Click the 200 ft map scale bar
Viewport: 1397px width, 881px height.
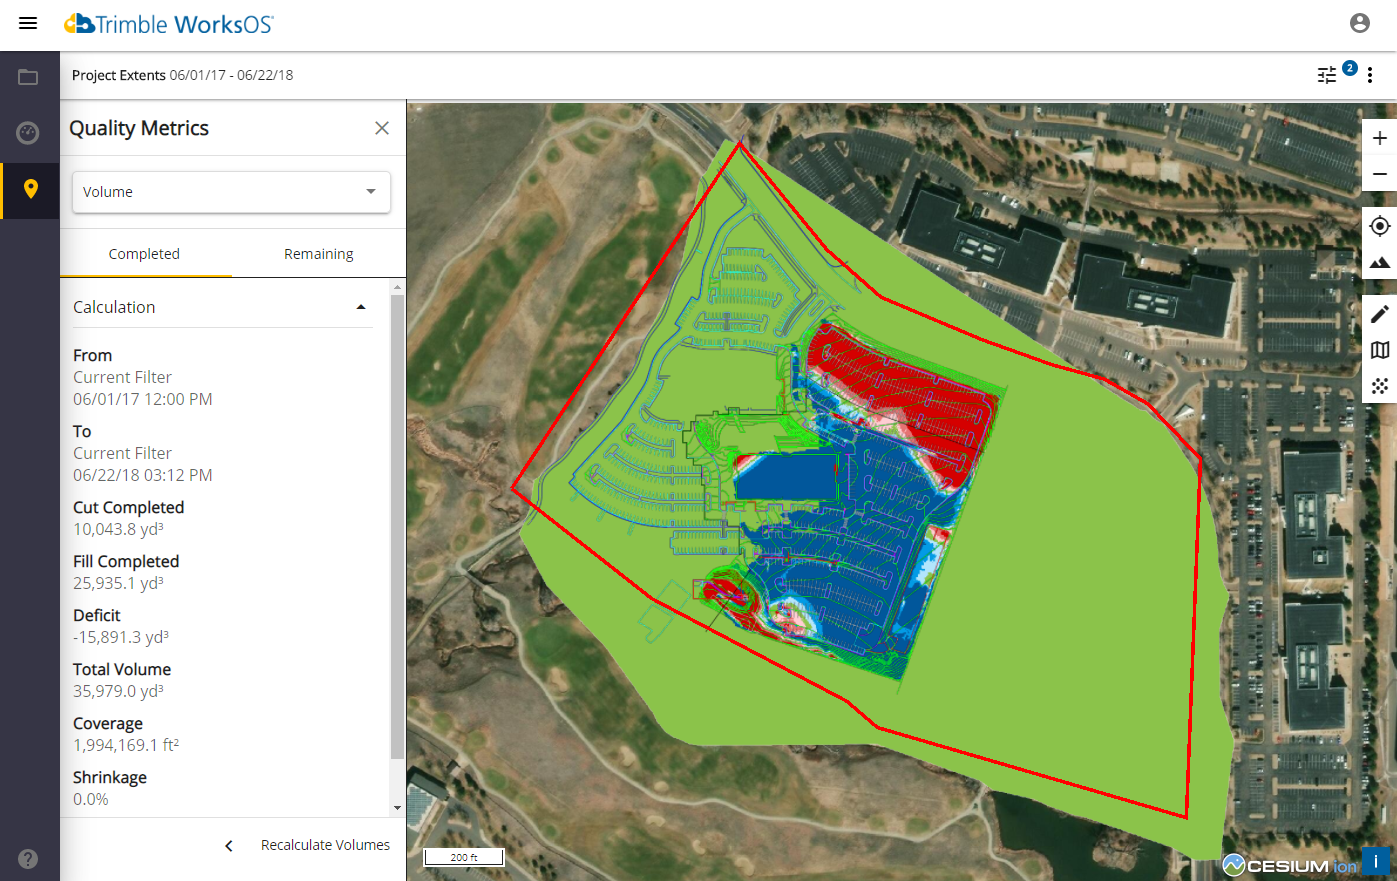tap(464, 857)
